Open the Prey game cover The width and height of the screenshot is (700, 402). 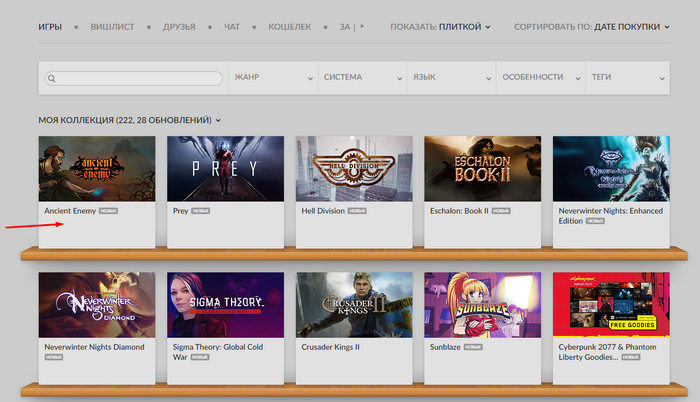tap(225, 169)
